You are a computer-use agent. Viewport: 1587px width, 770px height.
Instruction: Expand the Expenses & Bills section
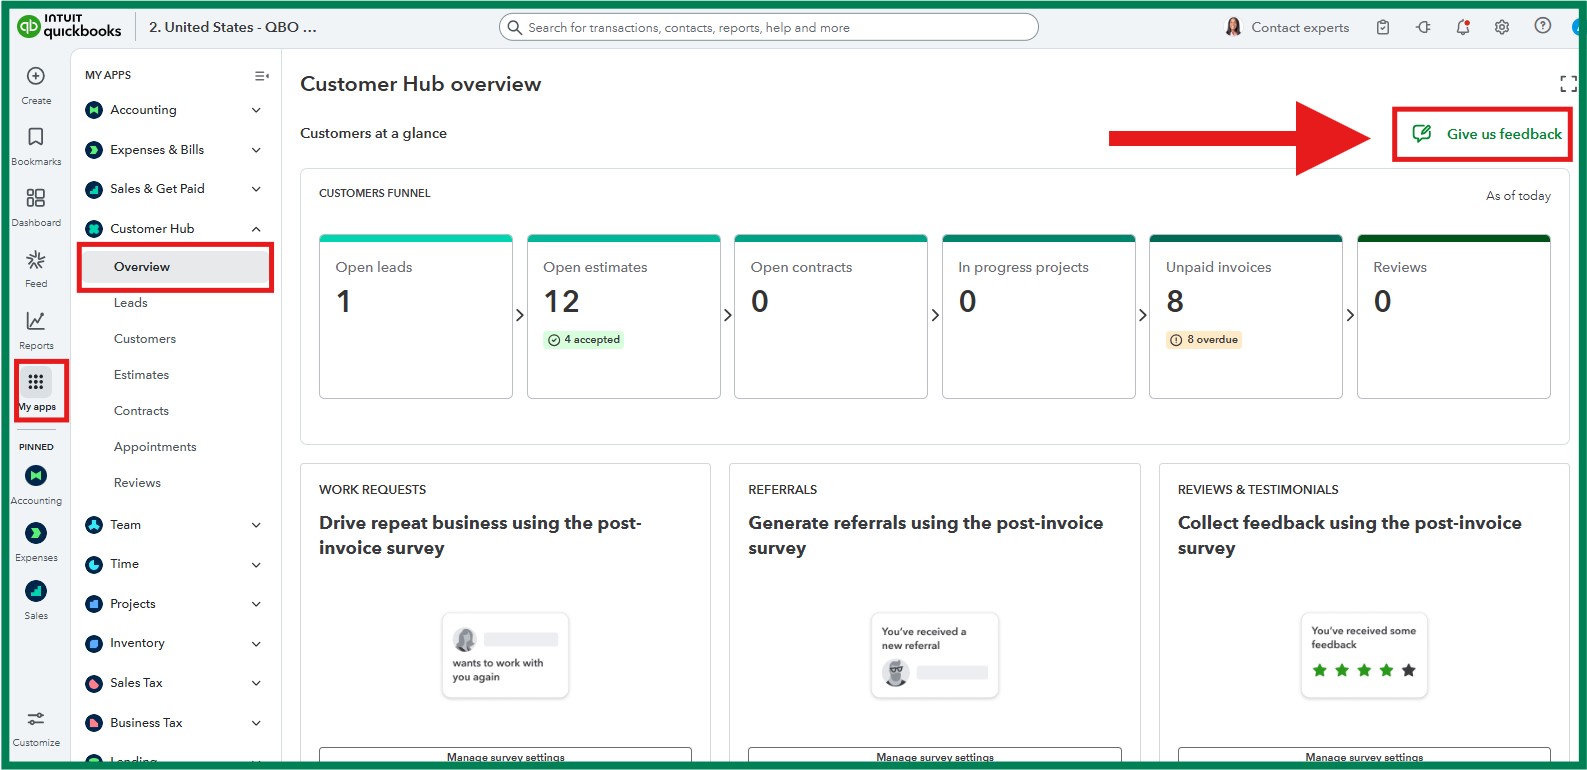tap(176, 150)
